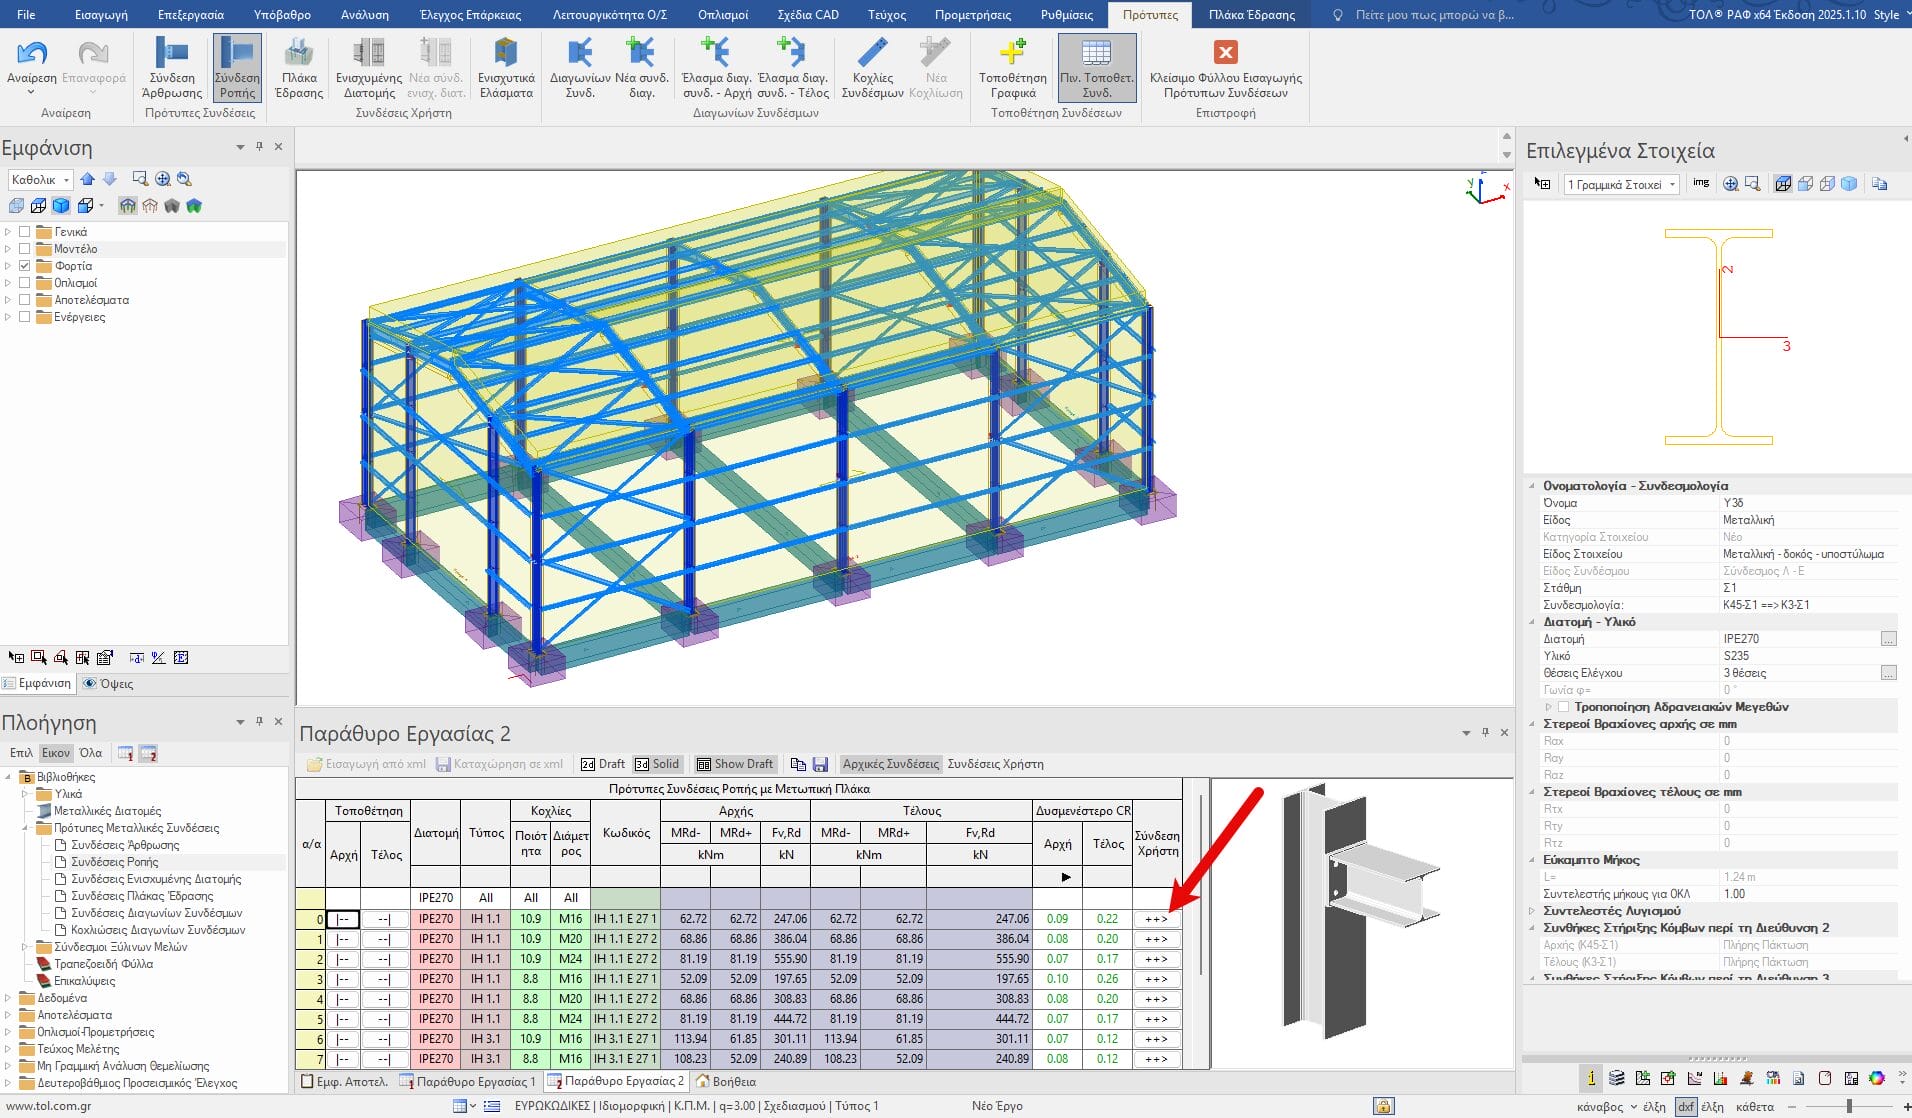Open the 1 Γραμμικά Στοιχεί dropdown
Image resolution: width=1912 pixels, height=1118 pixels.
(1620, 185)
